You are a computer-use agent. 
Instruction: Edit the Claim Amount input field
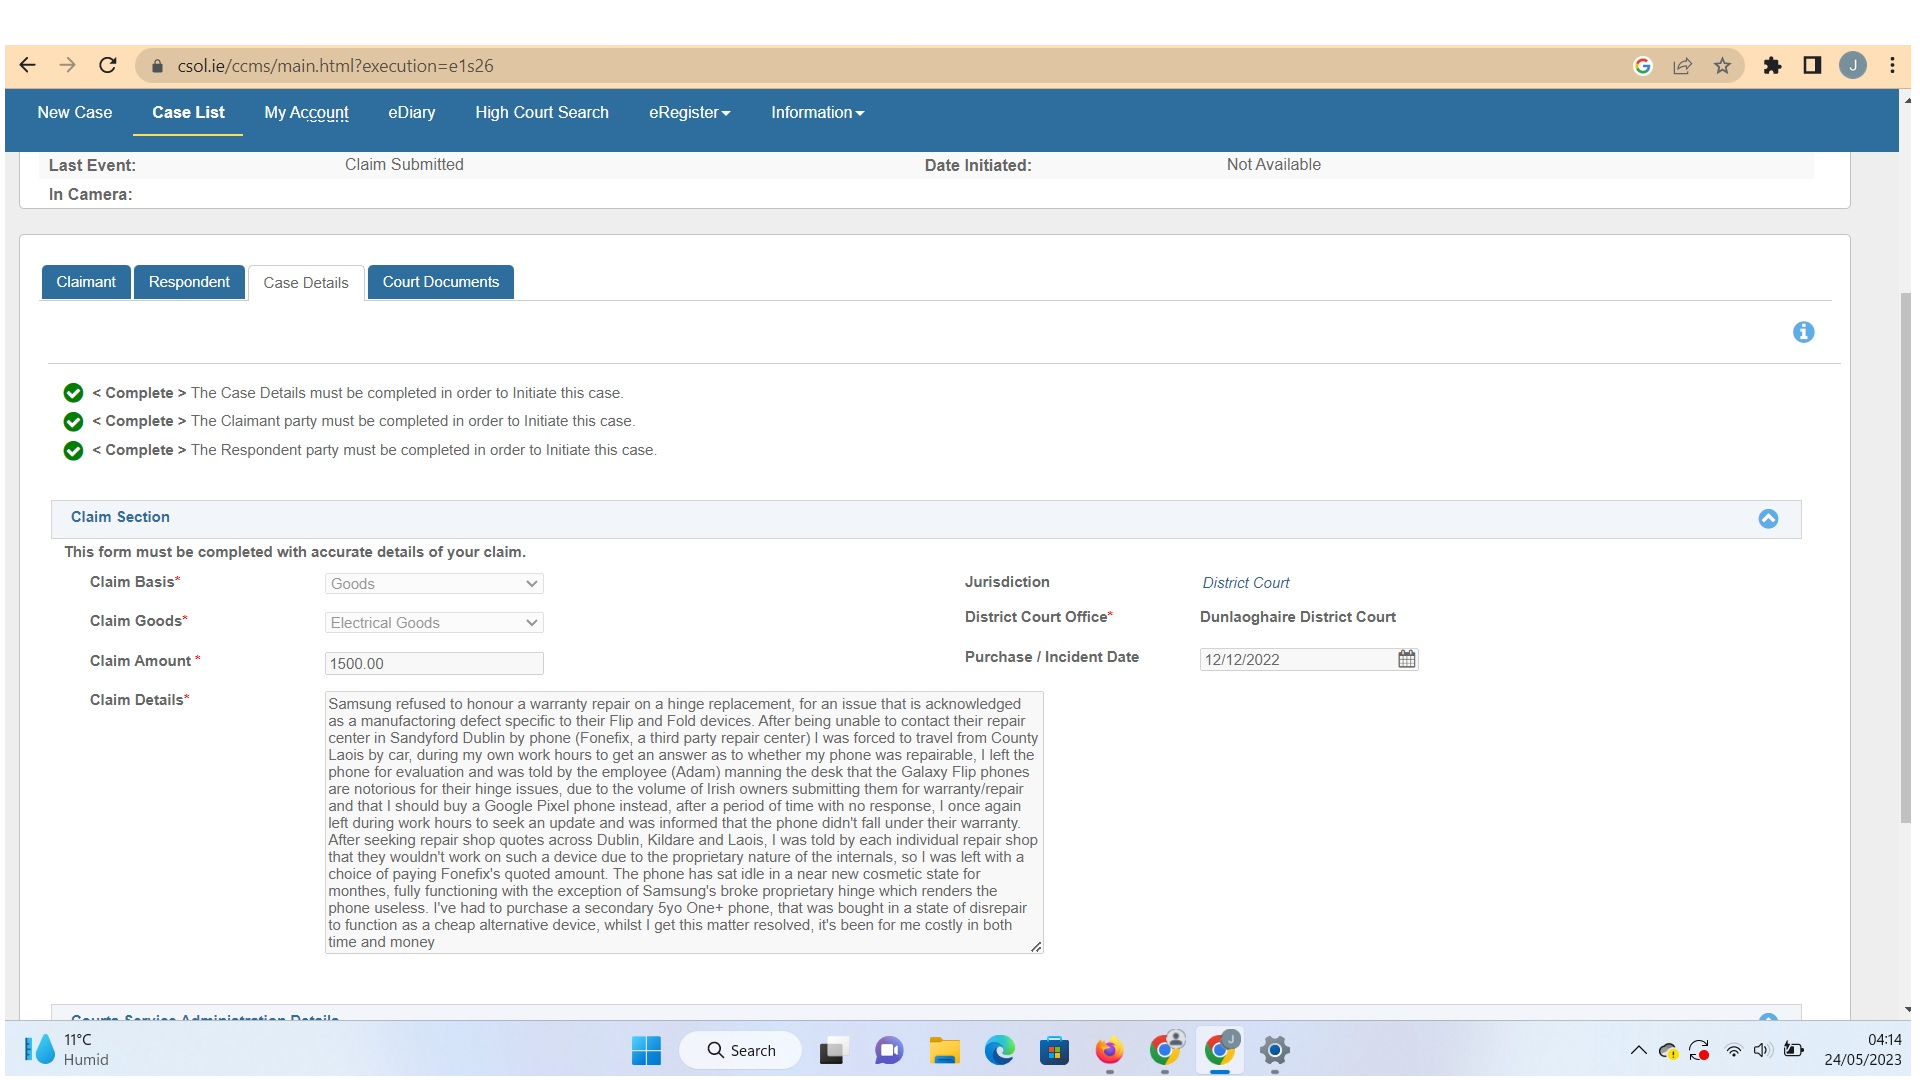pos(434,663)
